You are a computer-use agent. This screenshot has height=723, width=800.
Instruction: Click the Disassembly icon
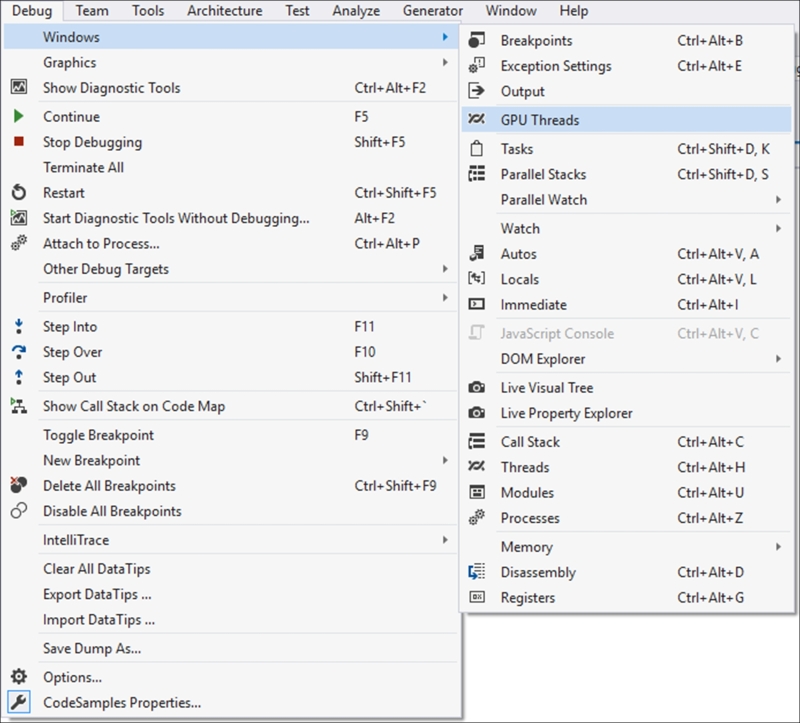pyautogui.click(x=477, y=572)
